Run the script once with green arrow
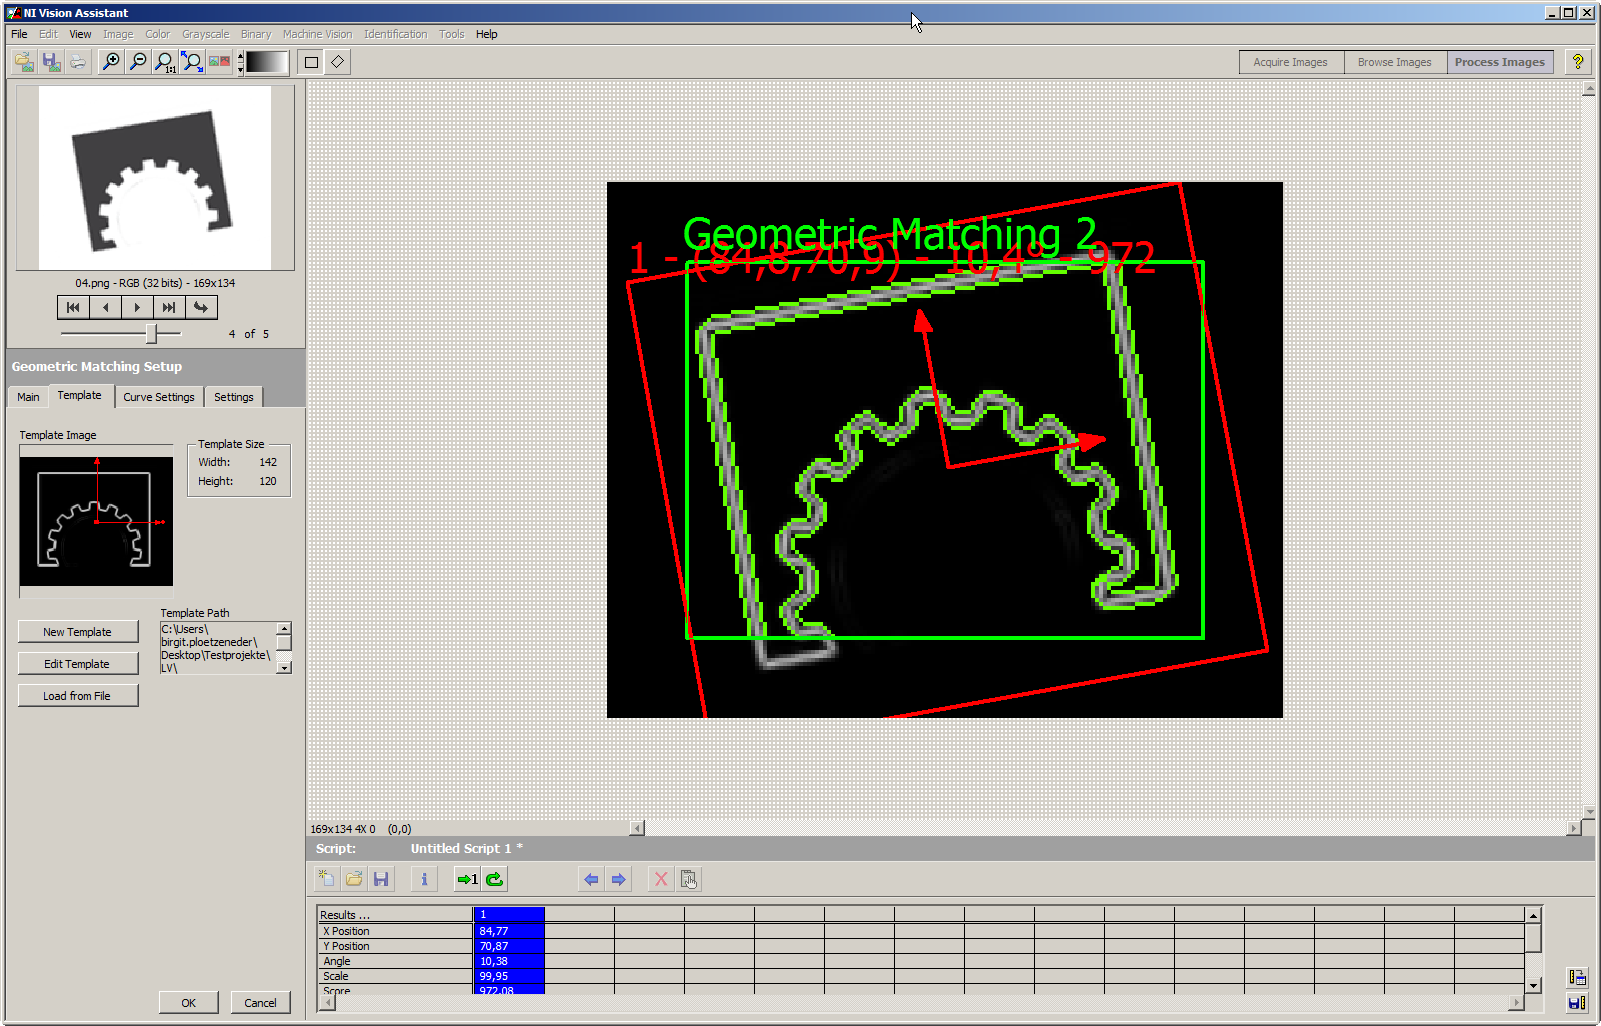This screenshot has height=1026, width=1601. (467, 879)
